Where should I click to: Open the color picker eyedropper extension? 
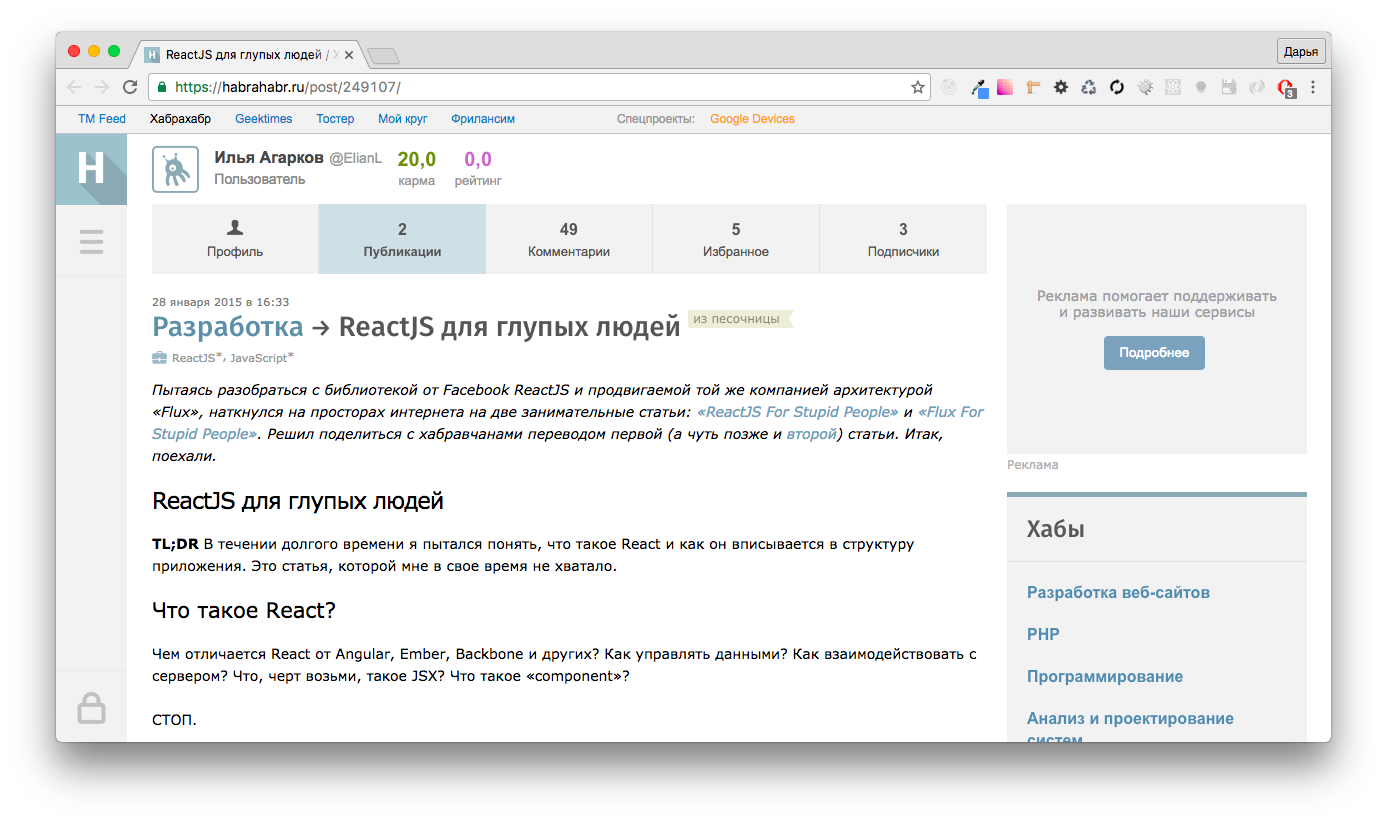[x=979, y=88]
